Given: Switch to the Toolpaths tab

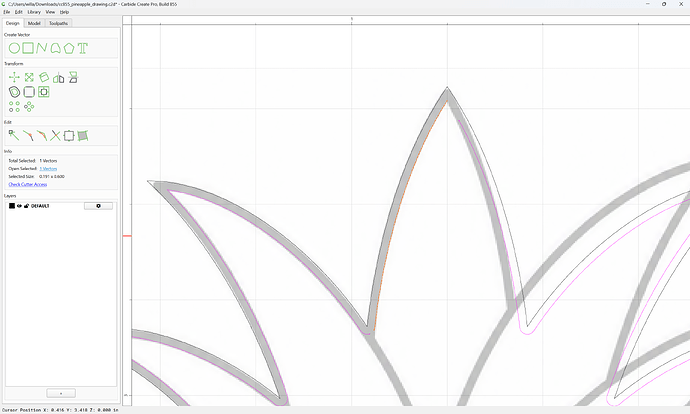Looking at the screenshot, I should 58,23.
